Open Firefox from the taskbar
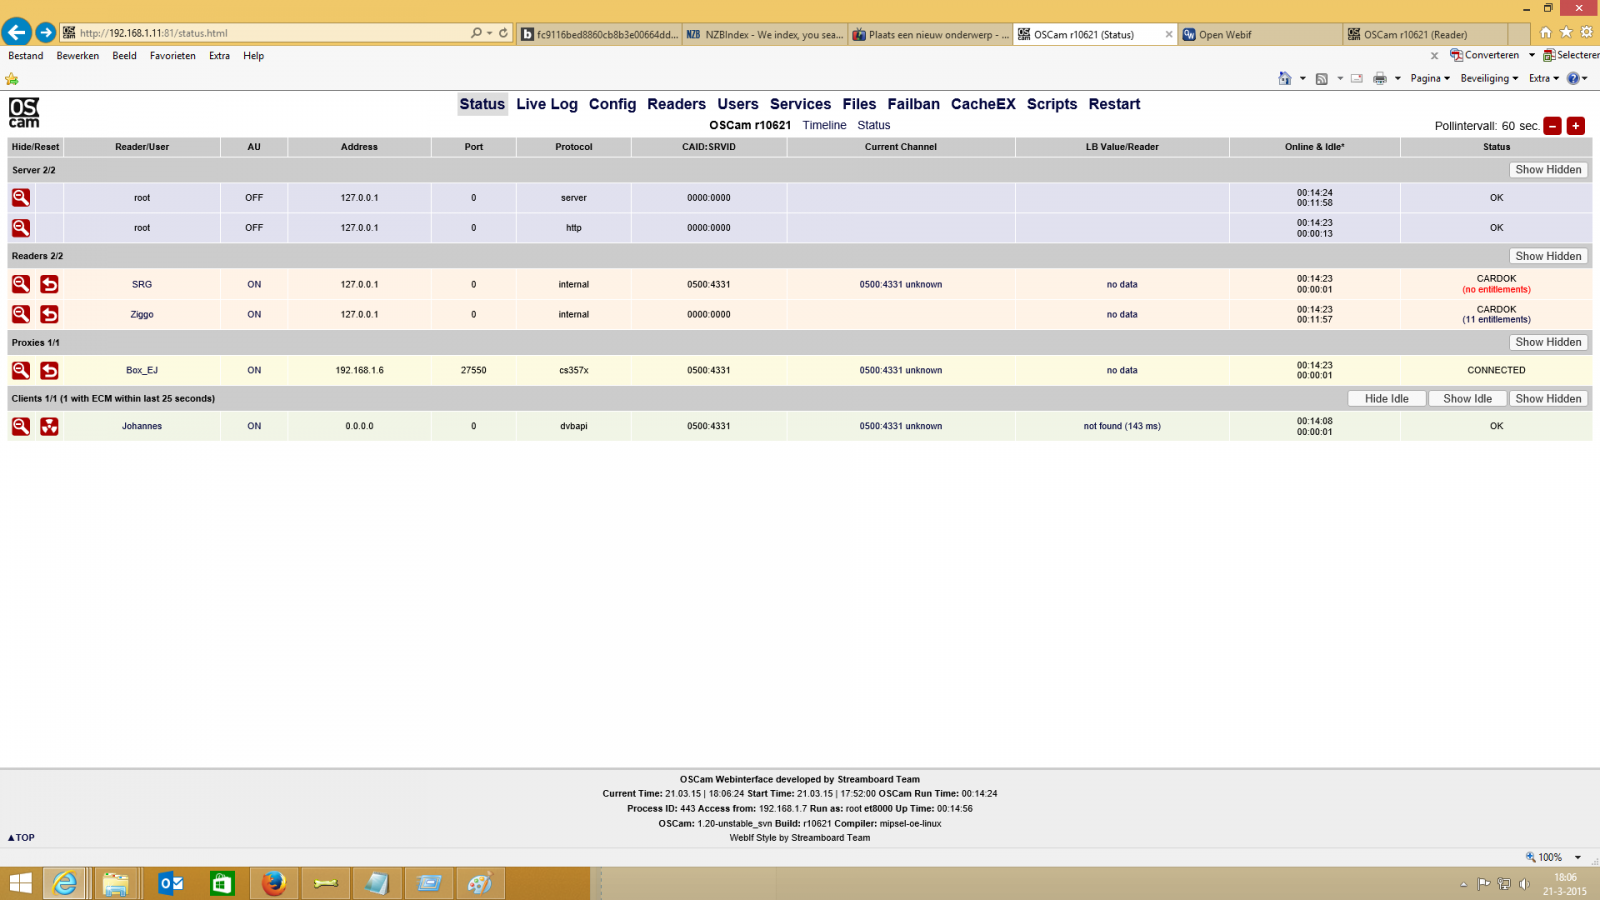This screenshot has height=900, width=1600. [273, 883]
